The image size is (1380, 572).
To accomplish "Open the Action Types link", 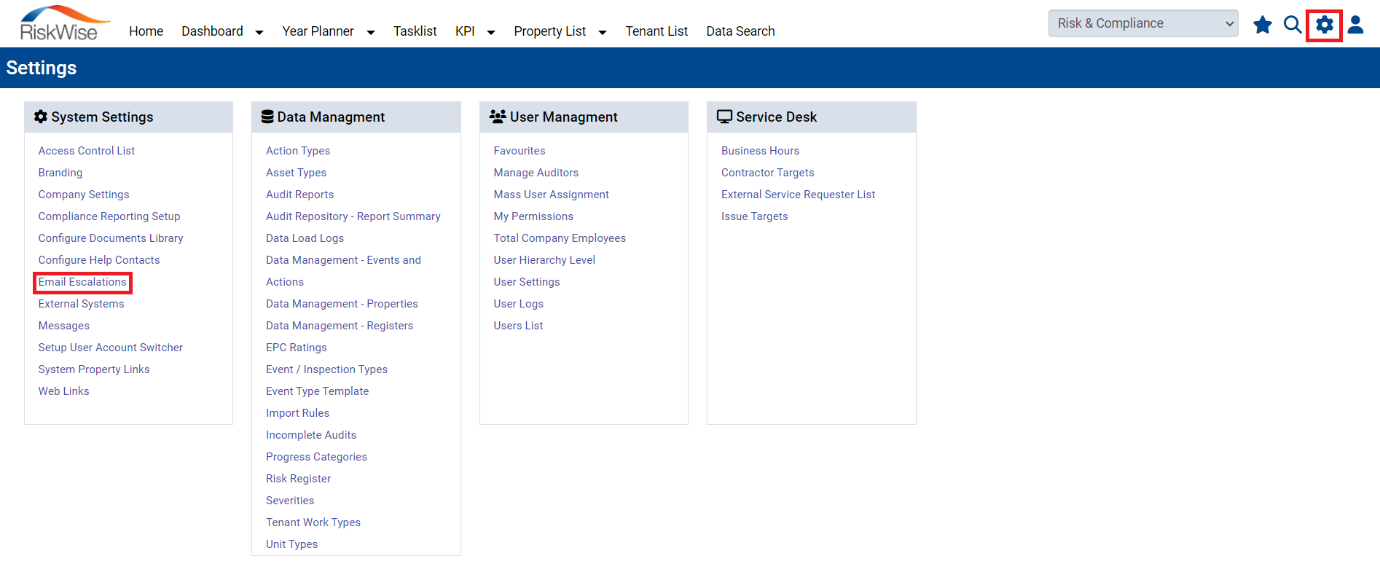I will pyautogui.click(x=298, y=151).
